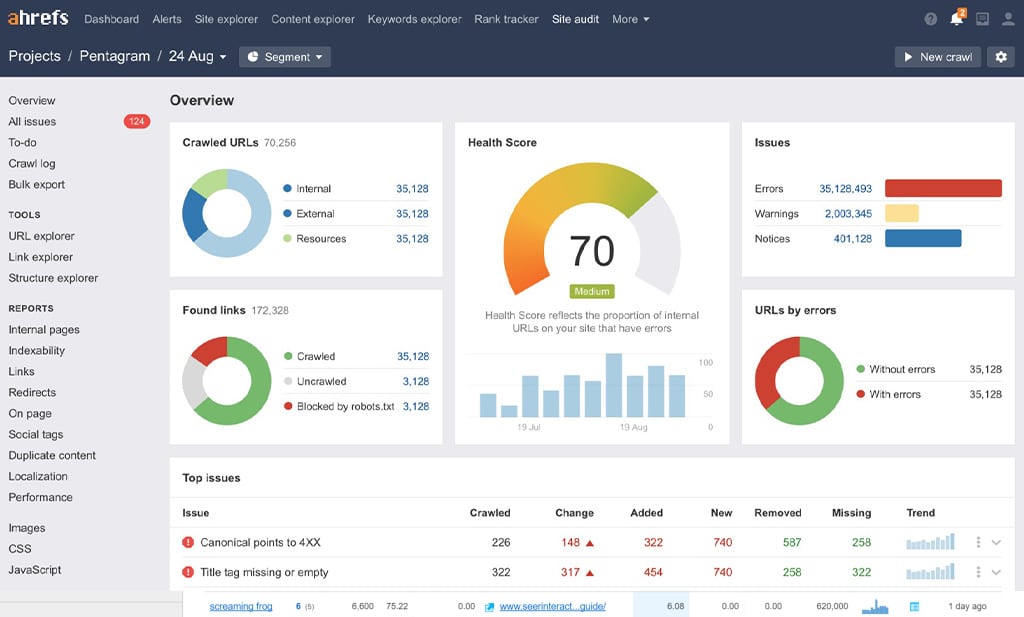Open three-dot menu for Canonical points to 4XX

click(978, 542)
